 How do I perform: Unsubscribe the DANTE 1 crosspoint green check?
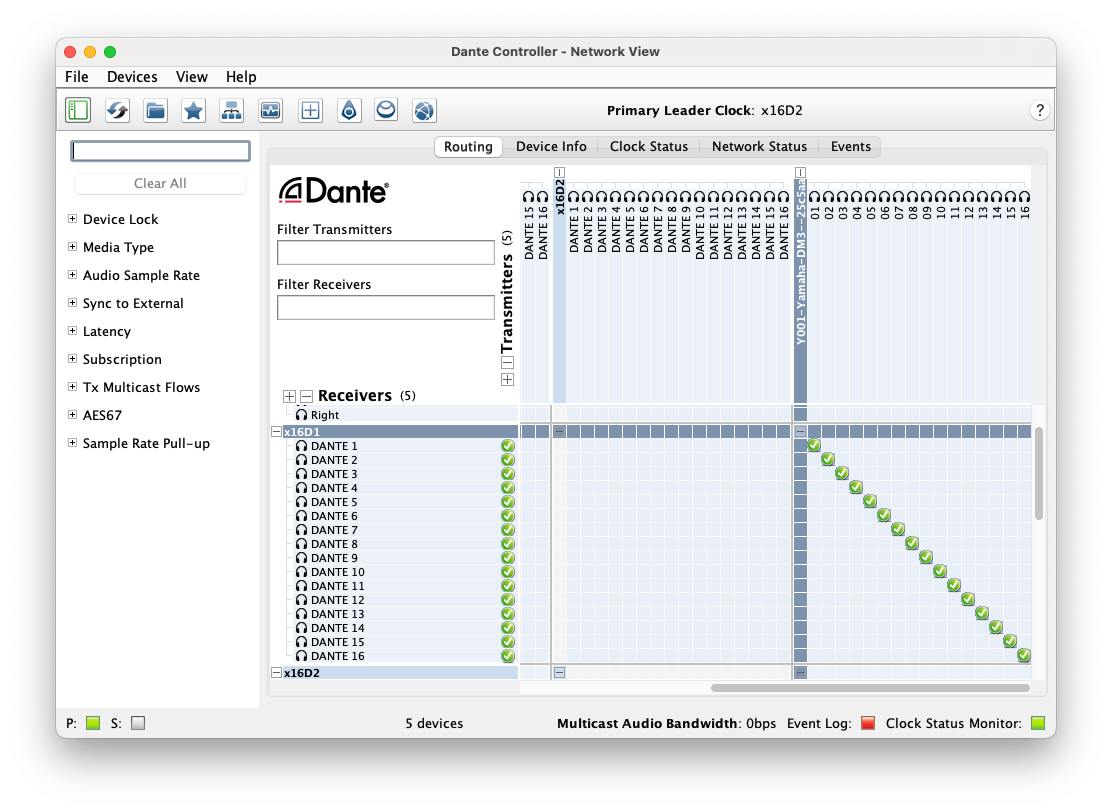(x=813, y=445)
